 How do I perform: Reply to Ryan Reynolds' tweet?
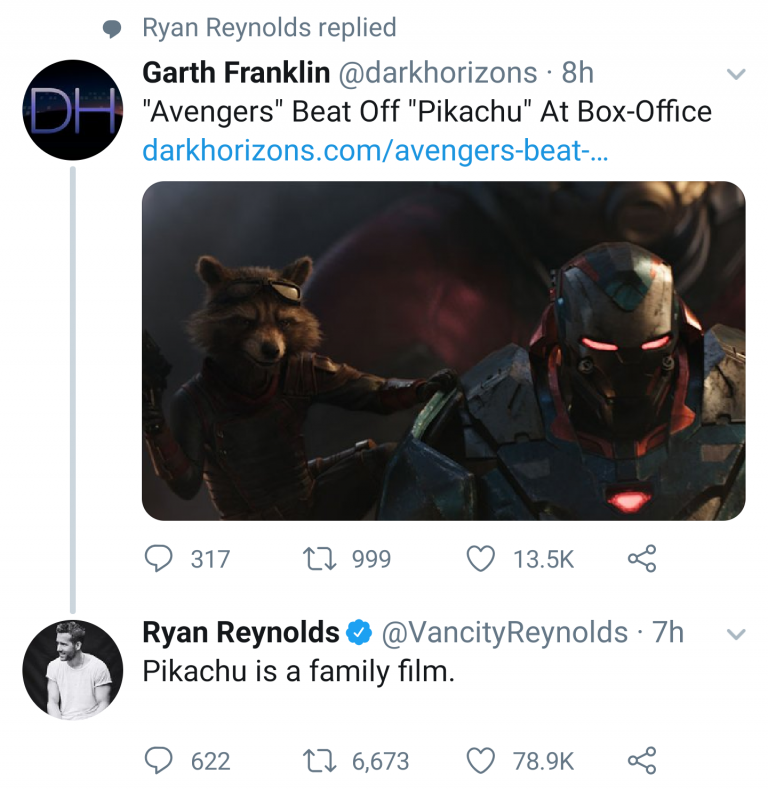coord(159,761)
